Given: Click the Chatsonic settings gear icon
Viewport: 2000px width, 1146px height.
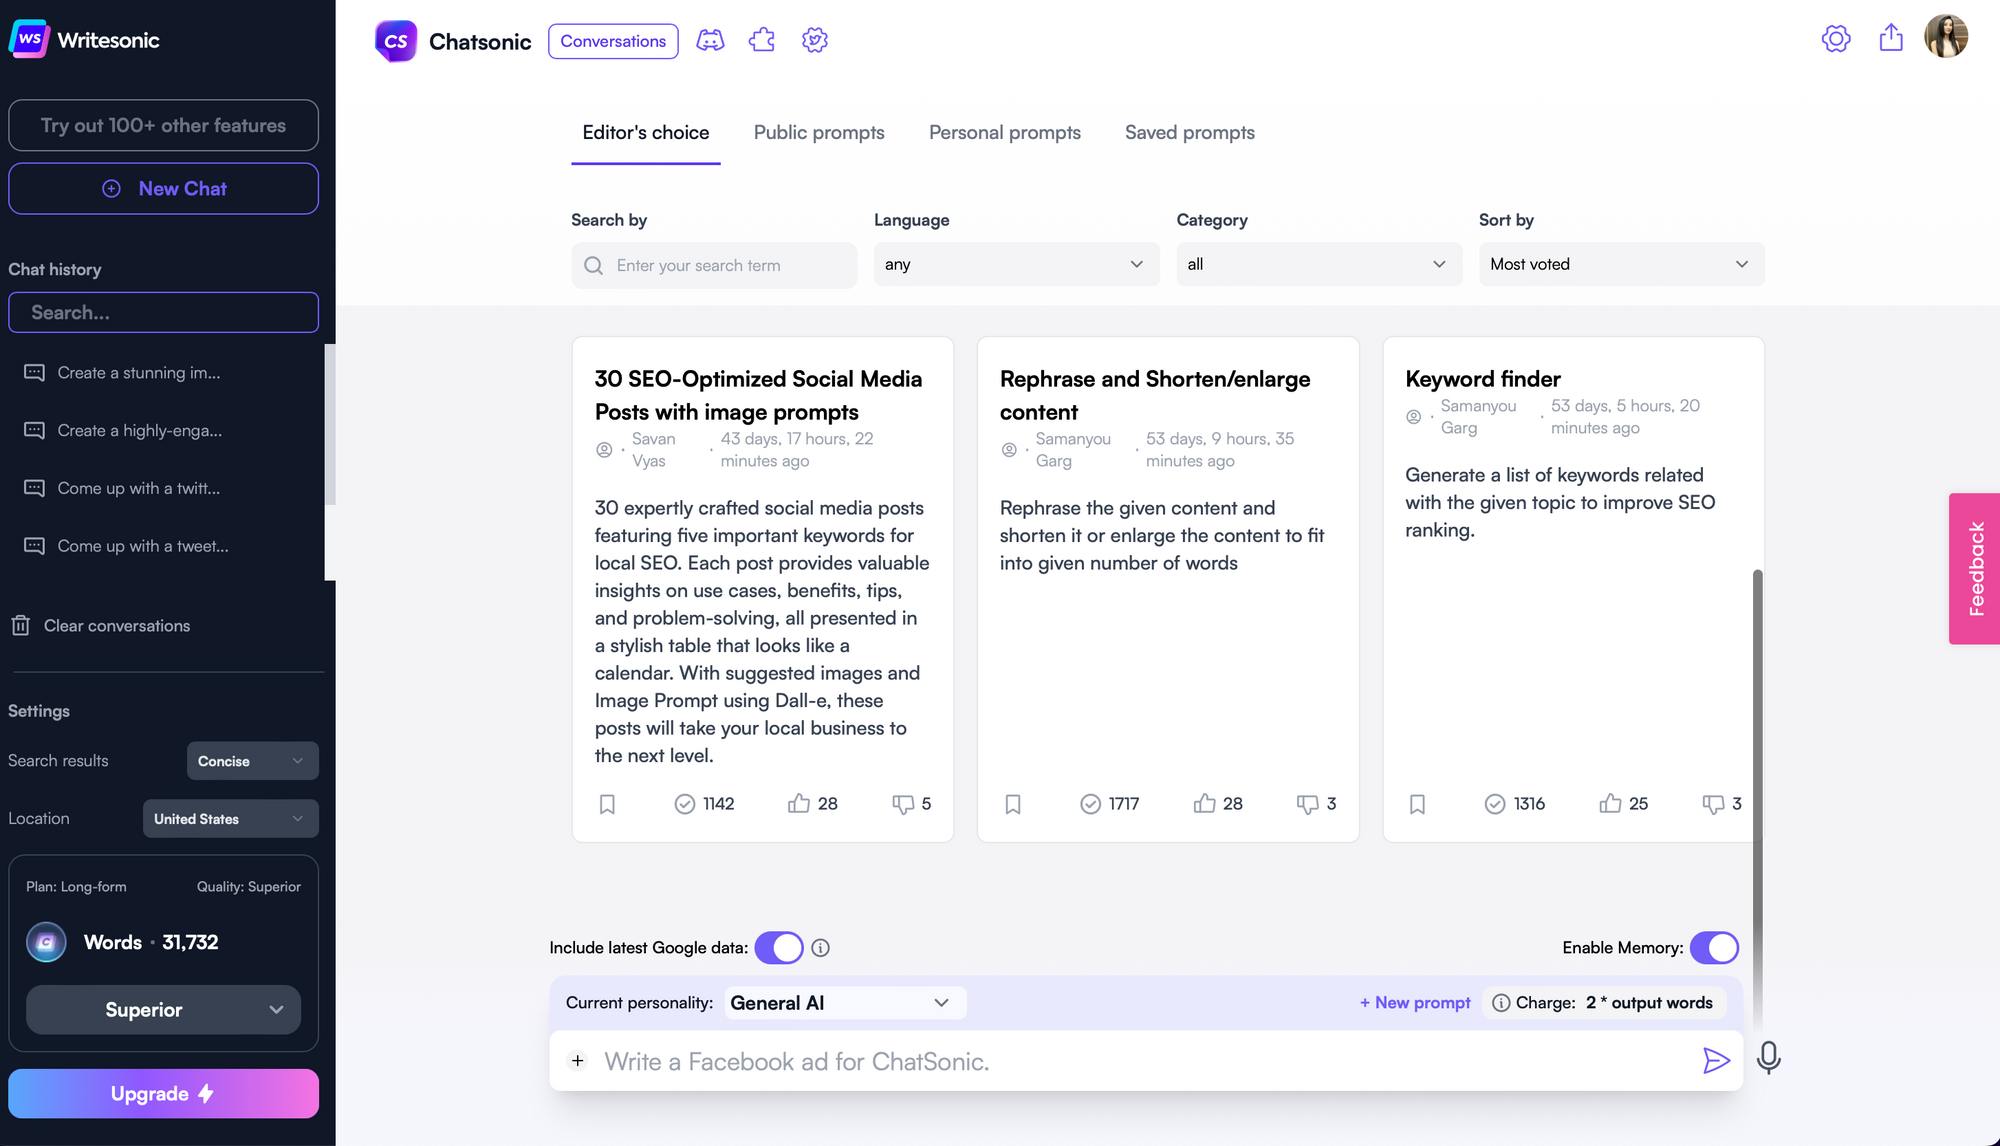Looking at the screenshot, I should (815, 40).
